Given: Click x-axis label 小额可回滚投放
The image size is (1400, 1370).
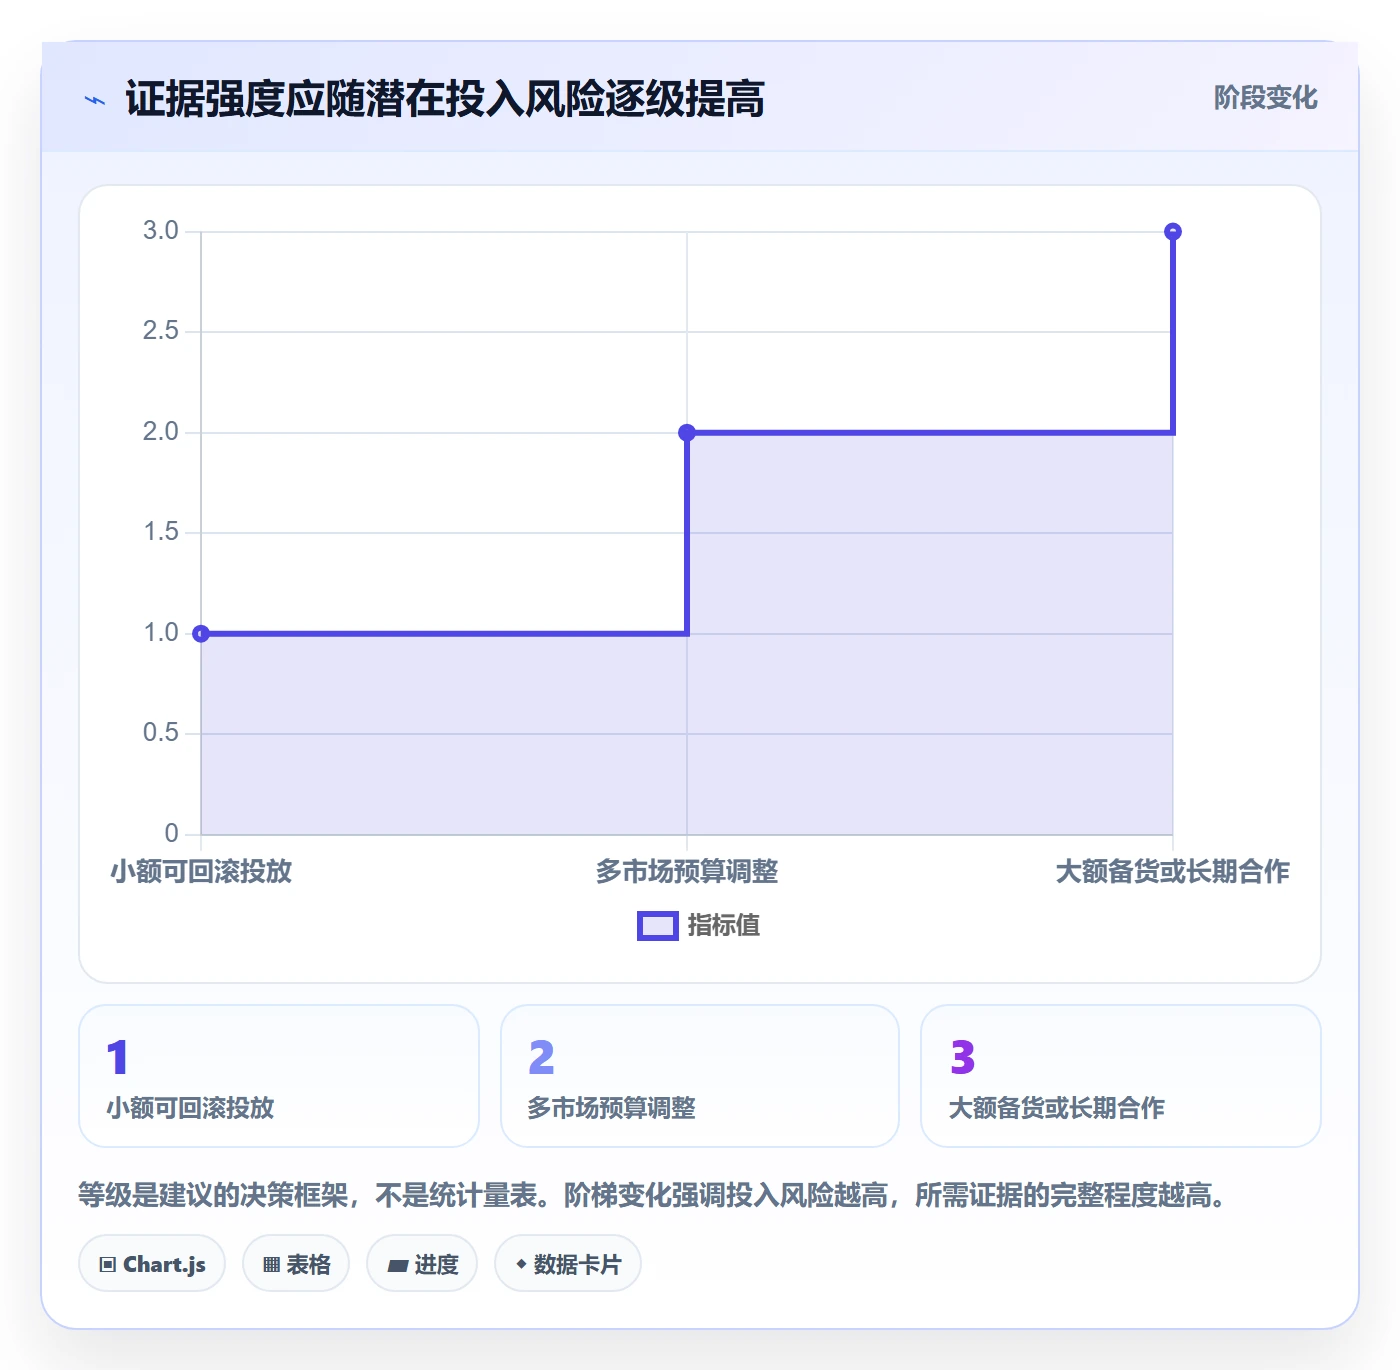Looking at the screenshot, I should coord(201,872).
